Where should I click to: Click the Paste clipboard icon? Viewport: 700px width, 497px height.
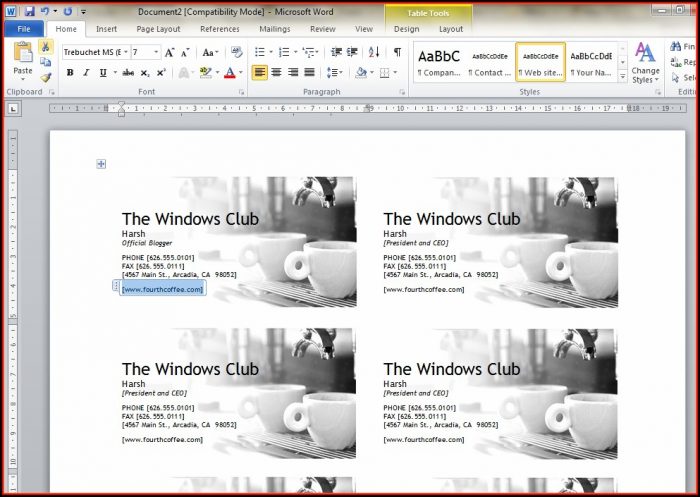[x=23, y=53]
